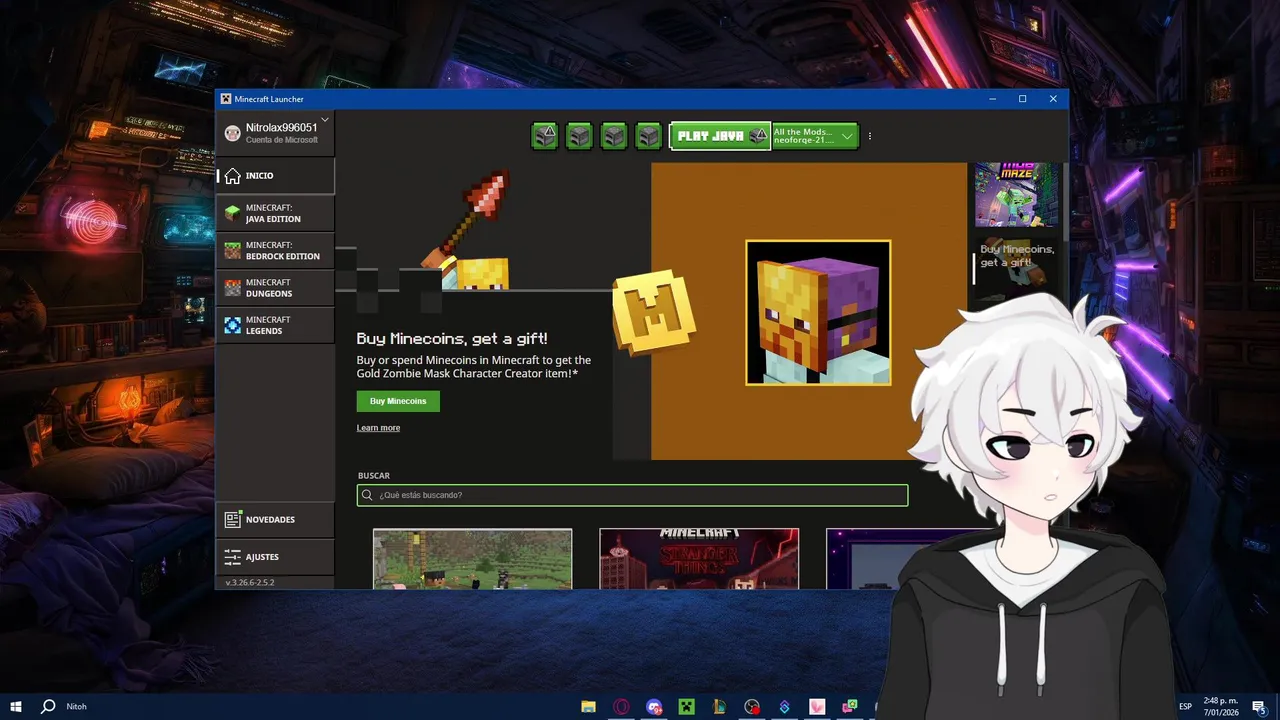Click the ESP language indicator

1185,706
